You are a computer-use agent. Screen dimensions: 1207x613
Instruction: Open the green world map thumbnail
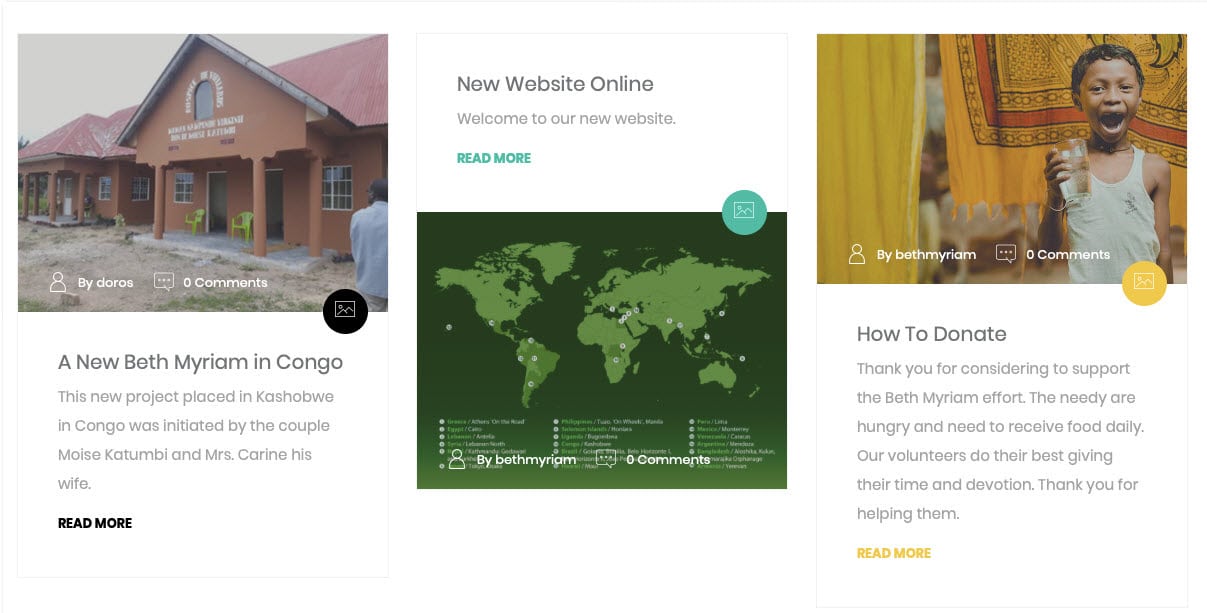[602, 350]
